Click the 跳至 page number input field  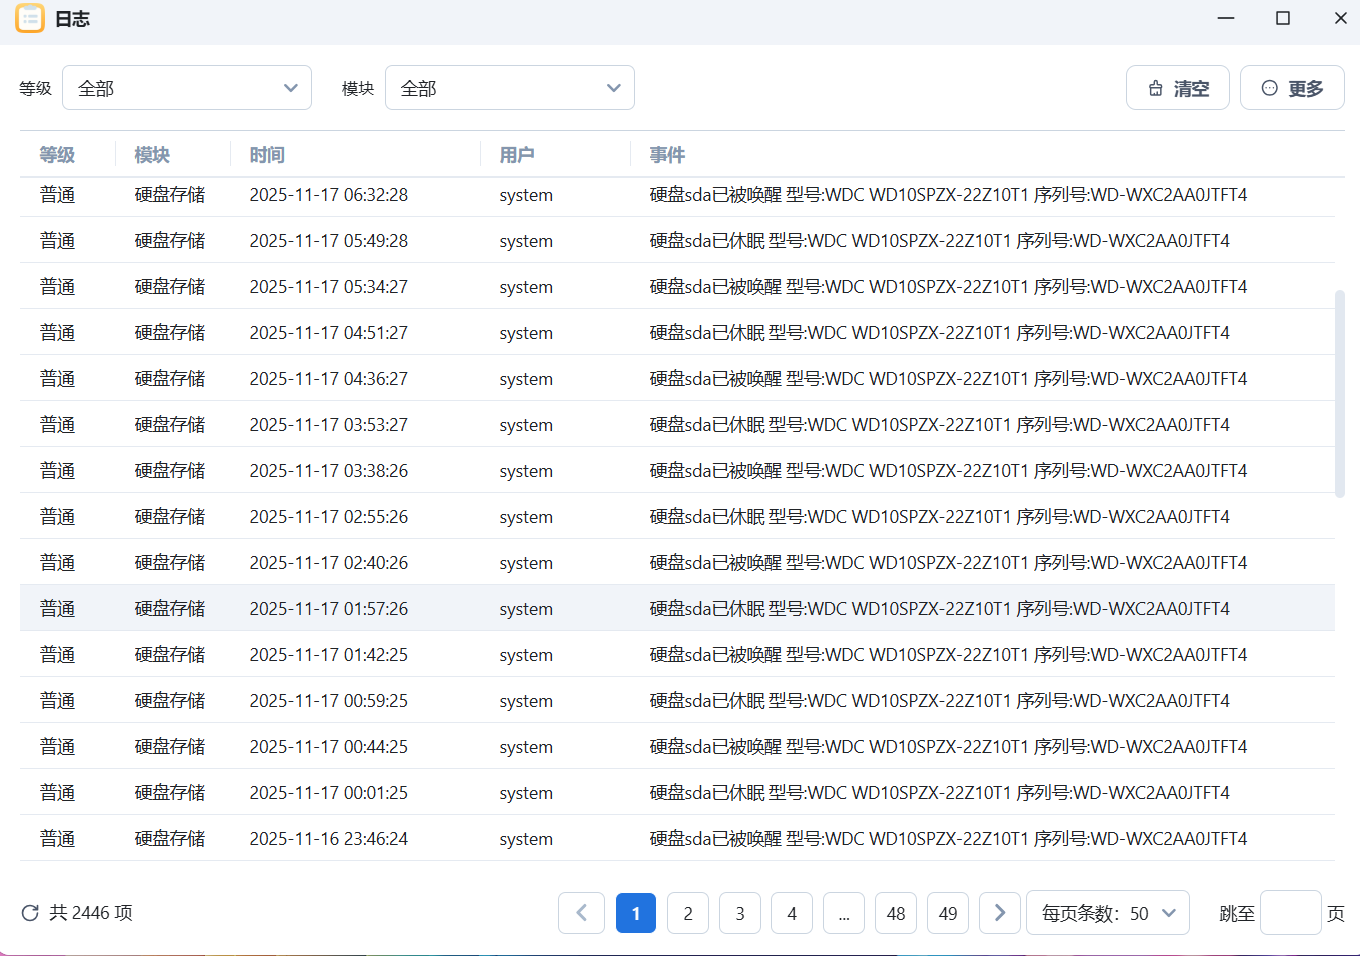point(1290,912)
